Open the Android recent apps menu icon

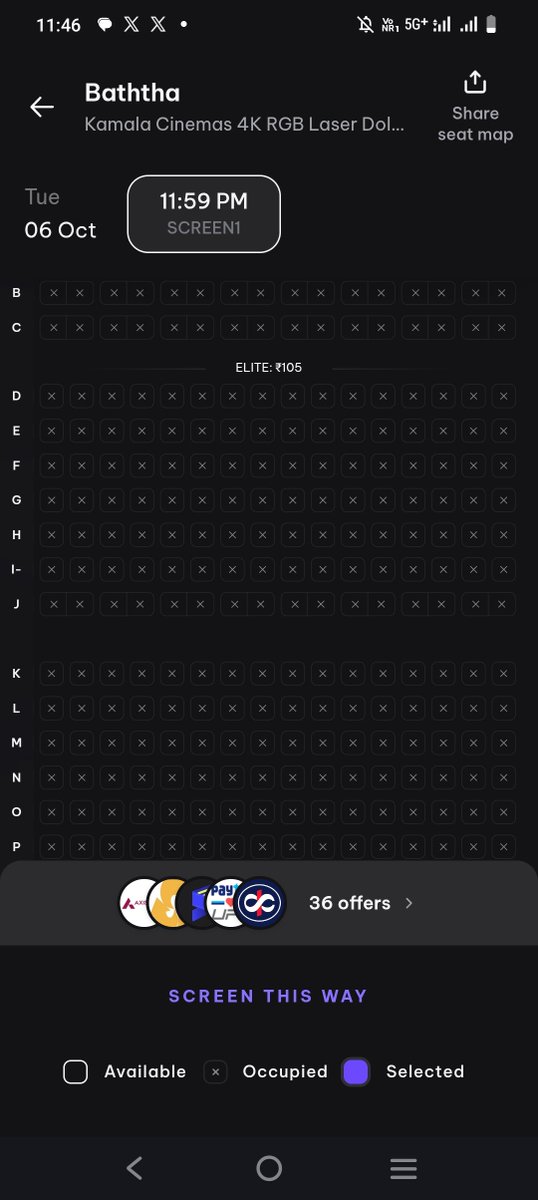click(x=403, y=1167)
